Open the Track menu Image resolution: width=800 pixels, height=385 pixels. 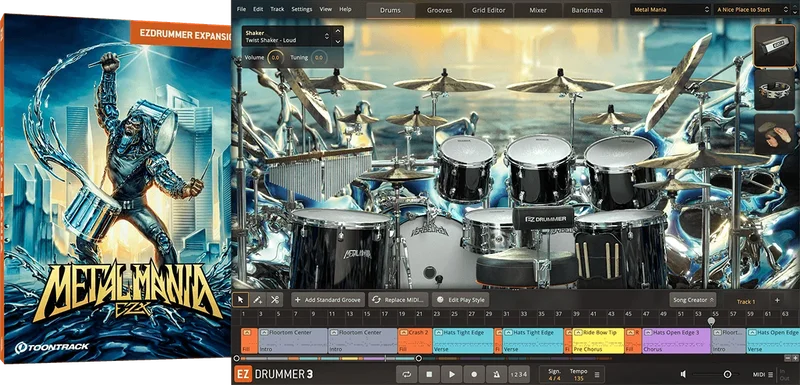pyautogui.click(x=278, y=9)
